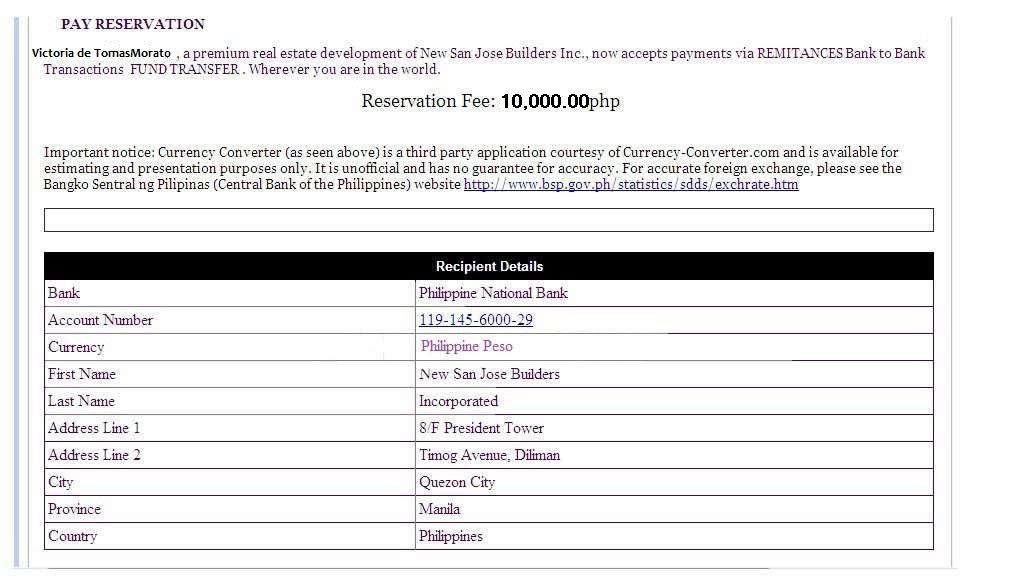The image size is (1024, 581).
Task: Click the 10,000.00 reservation fee amount
Action: (545, 101)
